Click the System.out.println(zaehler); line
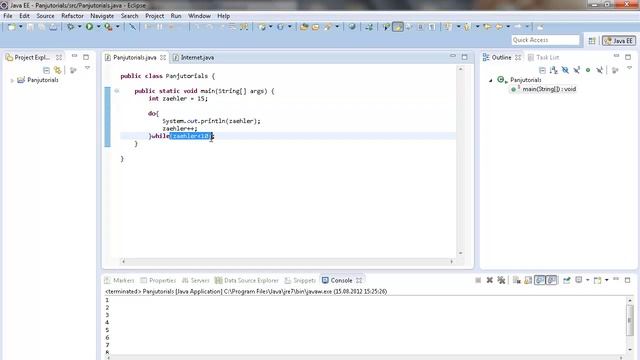 pos(211,121)
